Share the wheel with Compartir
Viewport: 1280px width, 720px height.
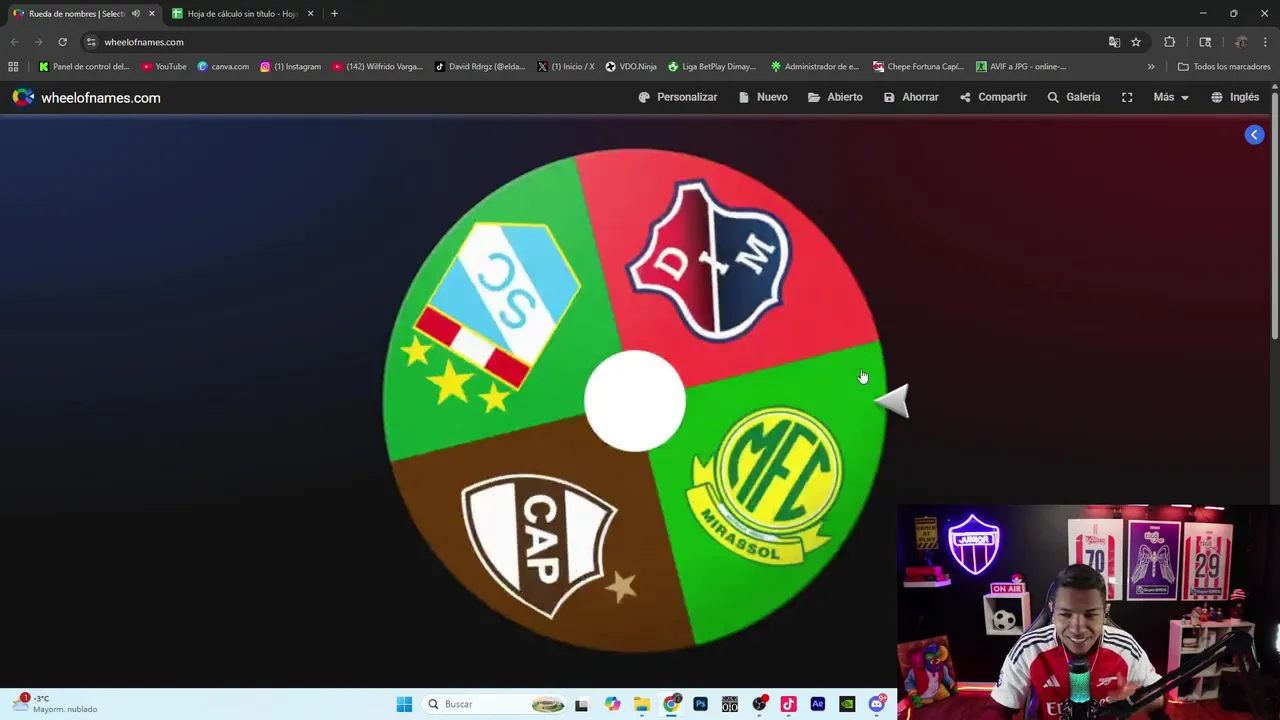coord(993,97)
